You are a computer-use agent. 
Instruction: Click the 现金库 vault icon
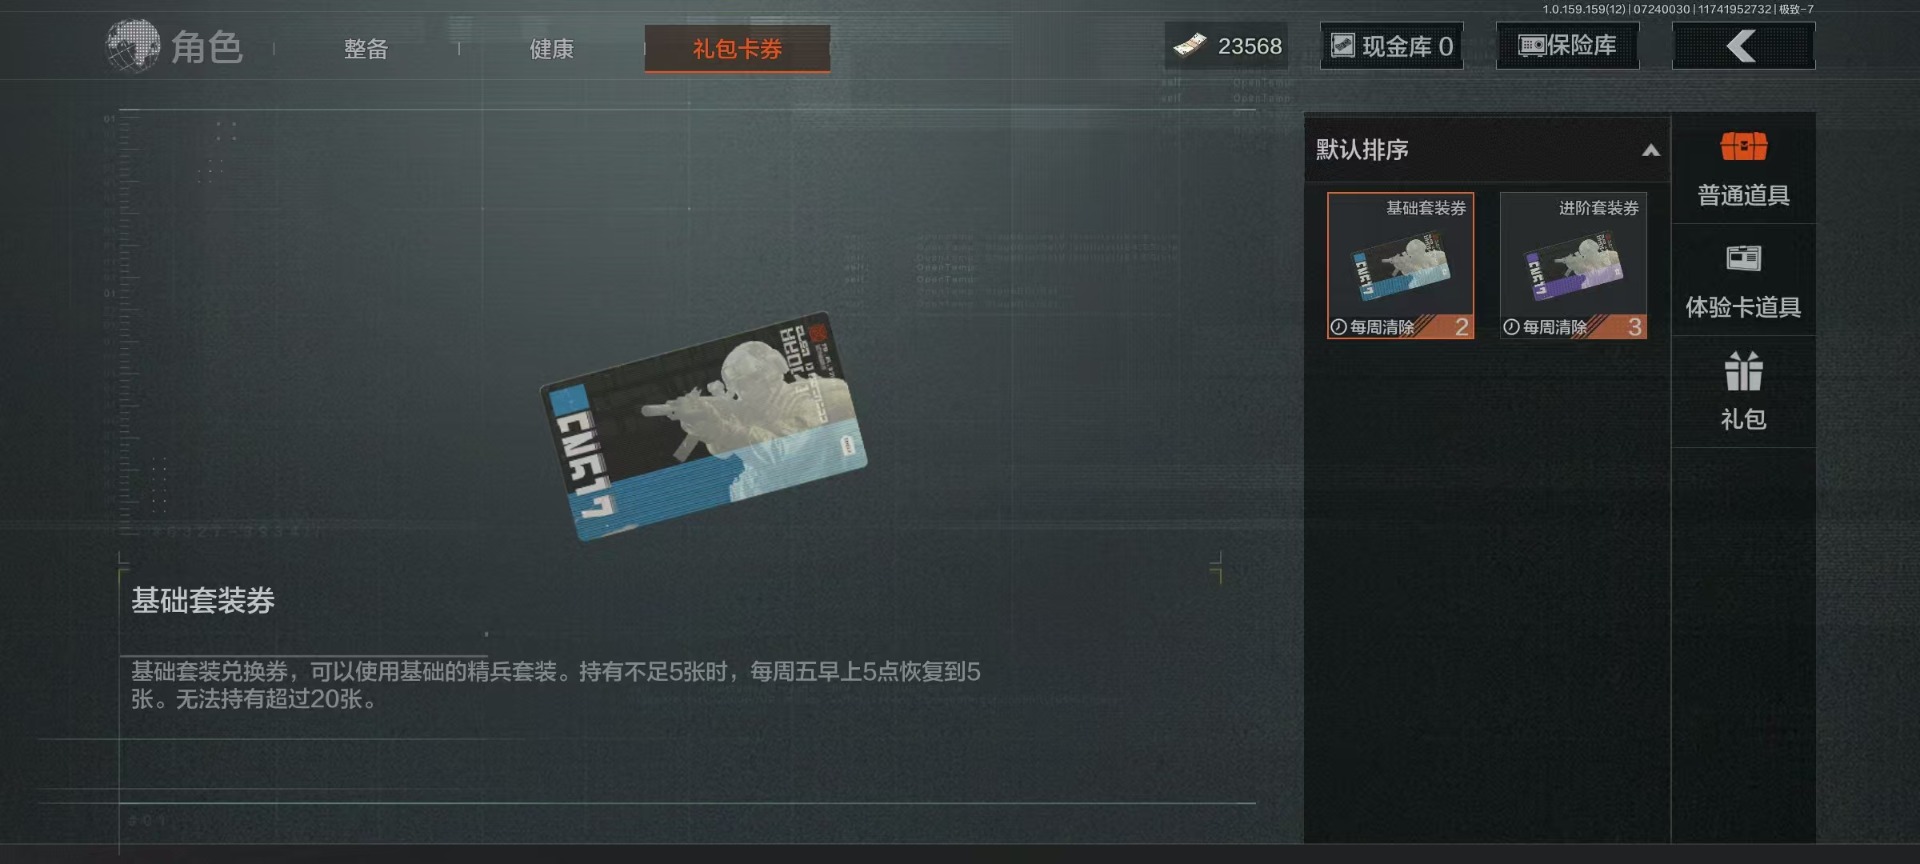point(1343,46)
